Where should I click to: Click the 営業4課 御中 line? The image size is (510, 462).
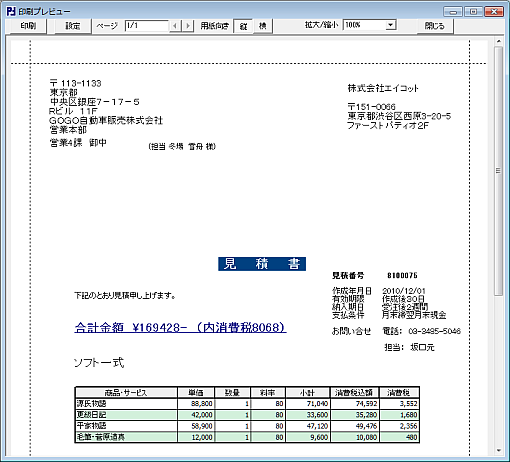pos(78,143)
